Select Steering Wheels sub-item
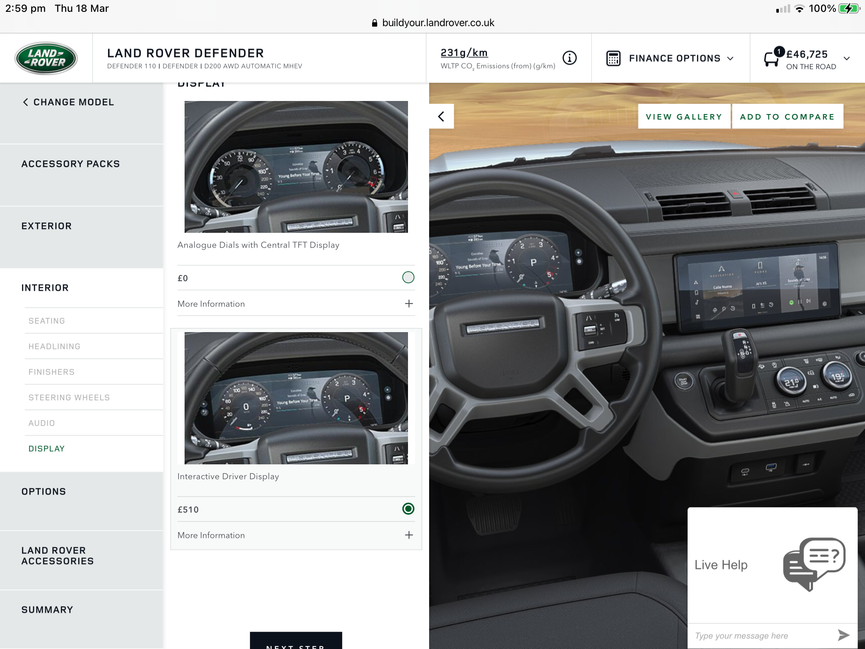The width and height of the screenshot is (865, 649). point(94,397)
